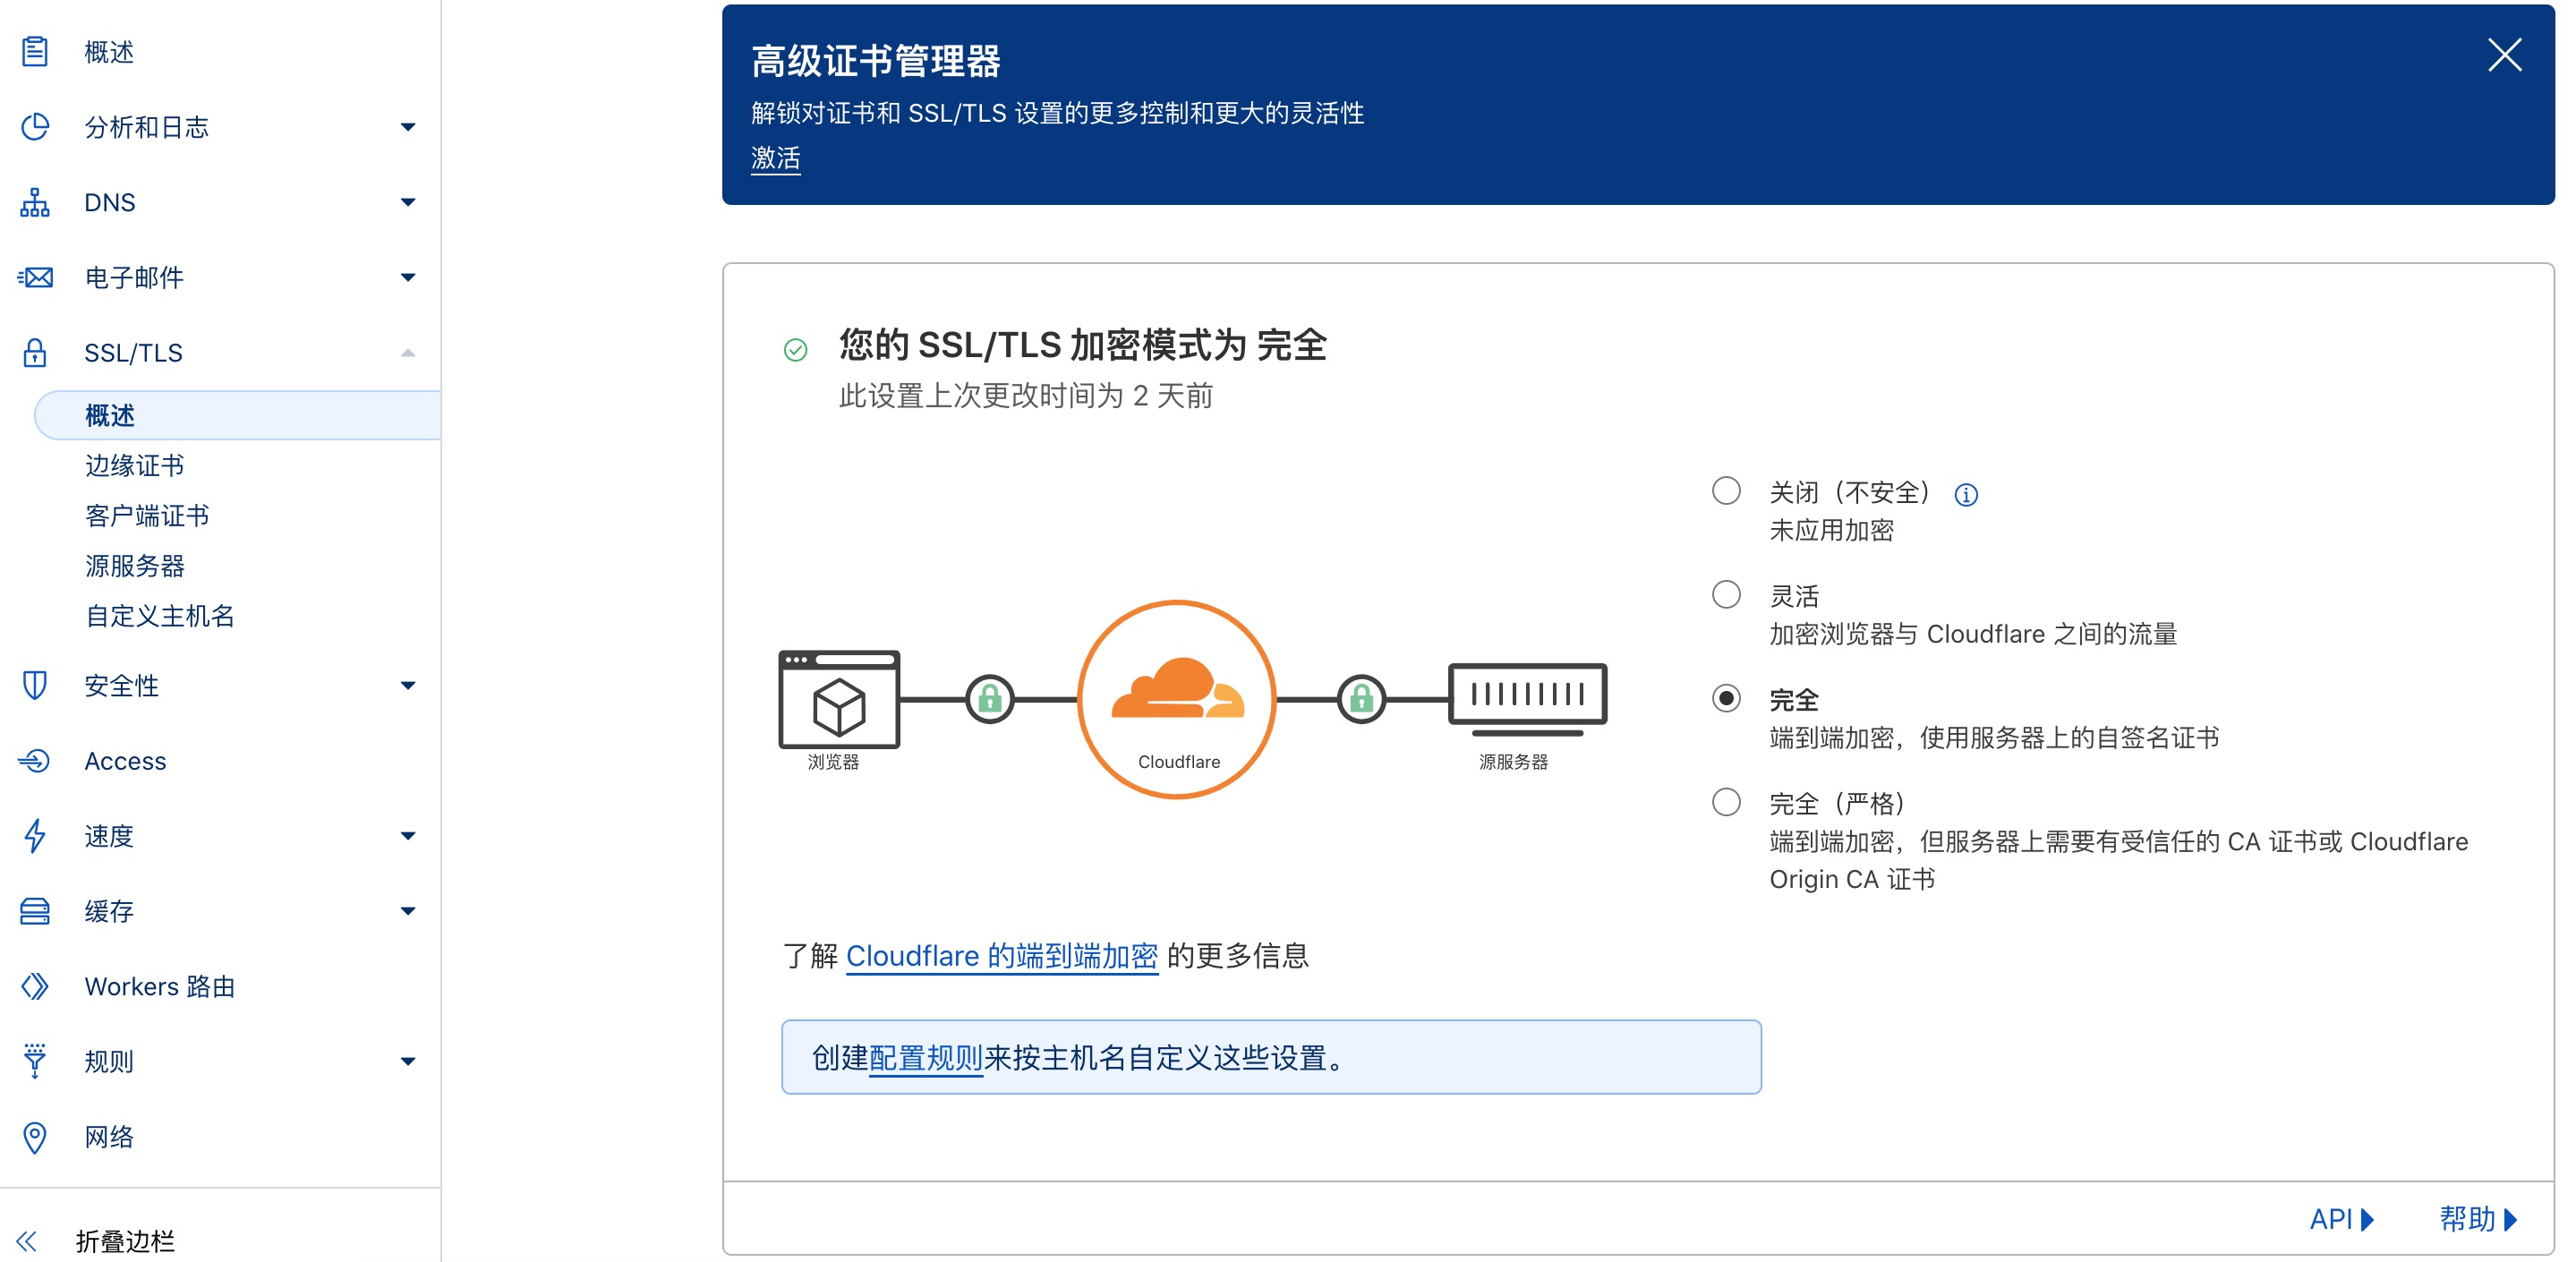The image size is (2576, 1262).
Task: Expand the 分析和日志 section
Action: [406, 127]
